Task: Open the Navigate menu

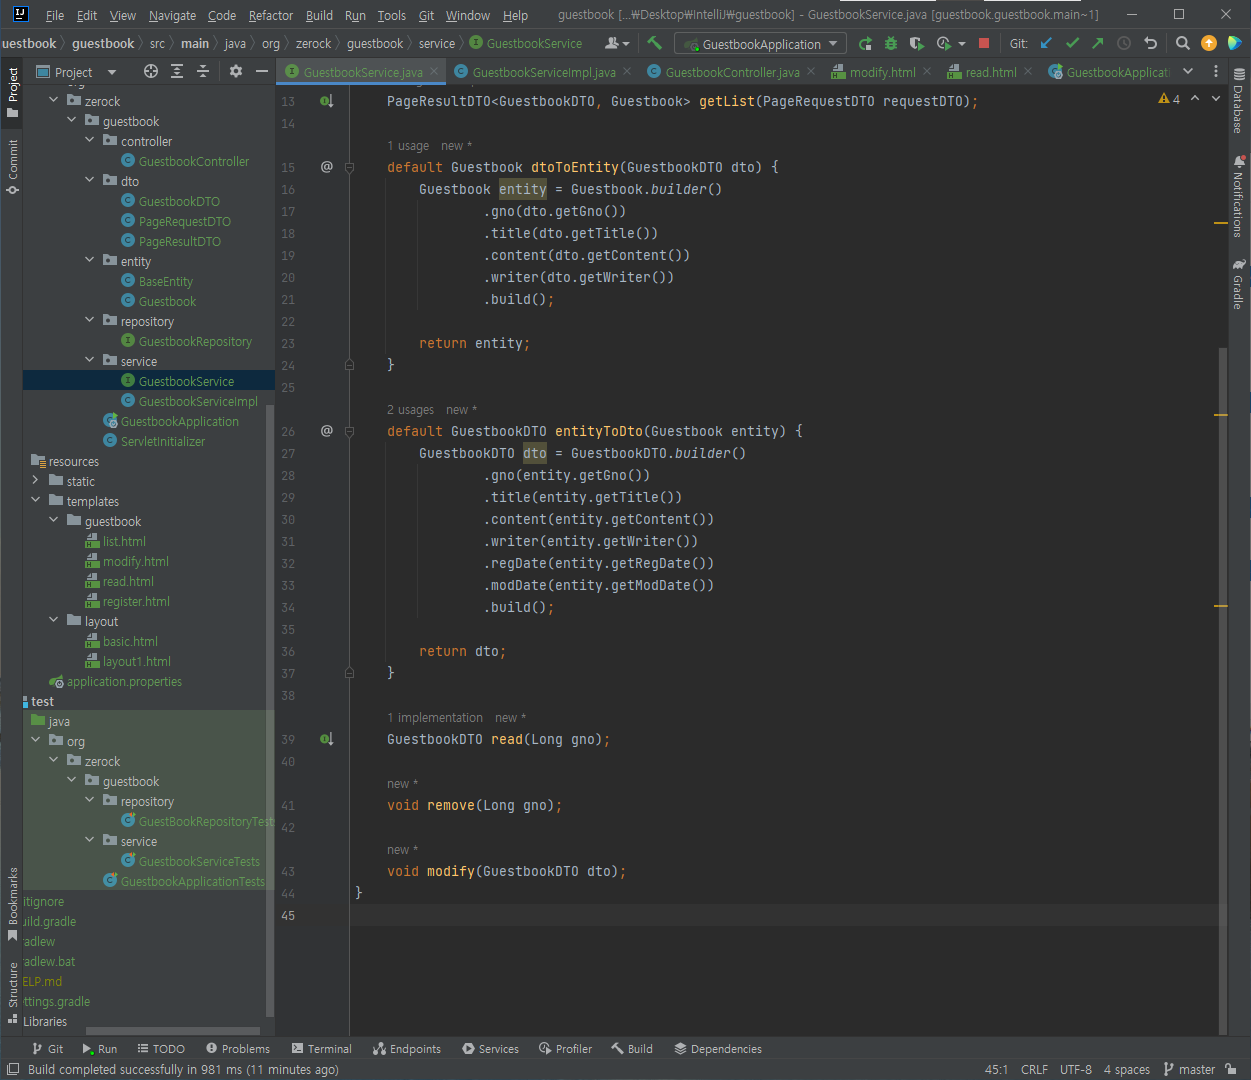Action: pos(172,15)
